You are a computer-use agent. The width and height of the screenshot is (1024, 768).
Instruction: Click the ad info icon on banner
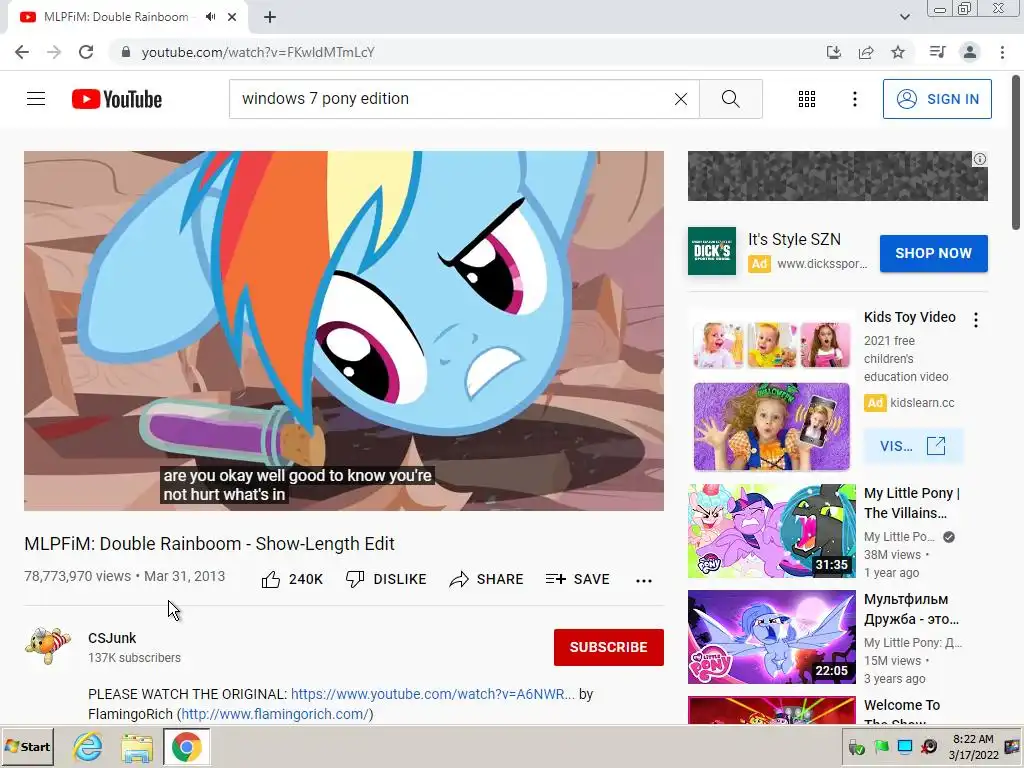(x=980, y=159)
